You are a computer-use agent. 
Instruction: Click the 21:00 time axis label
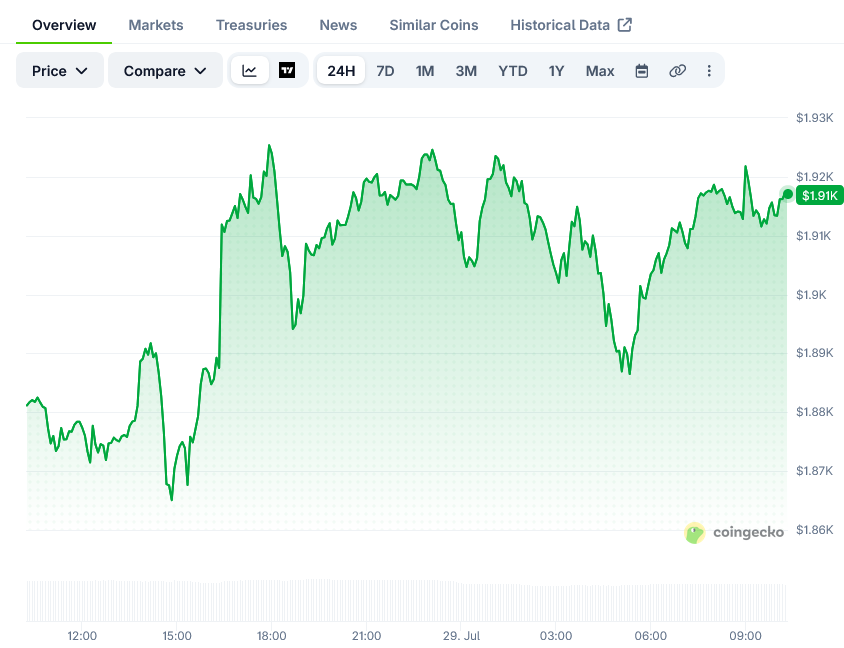(367, 636)
